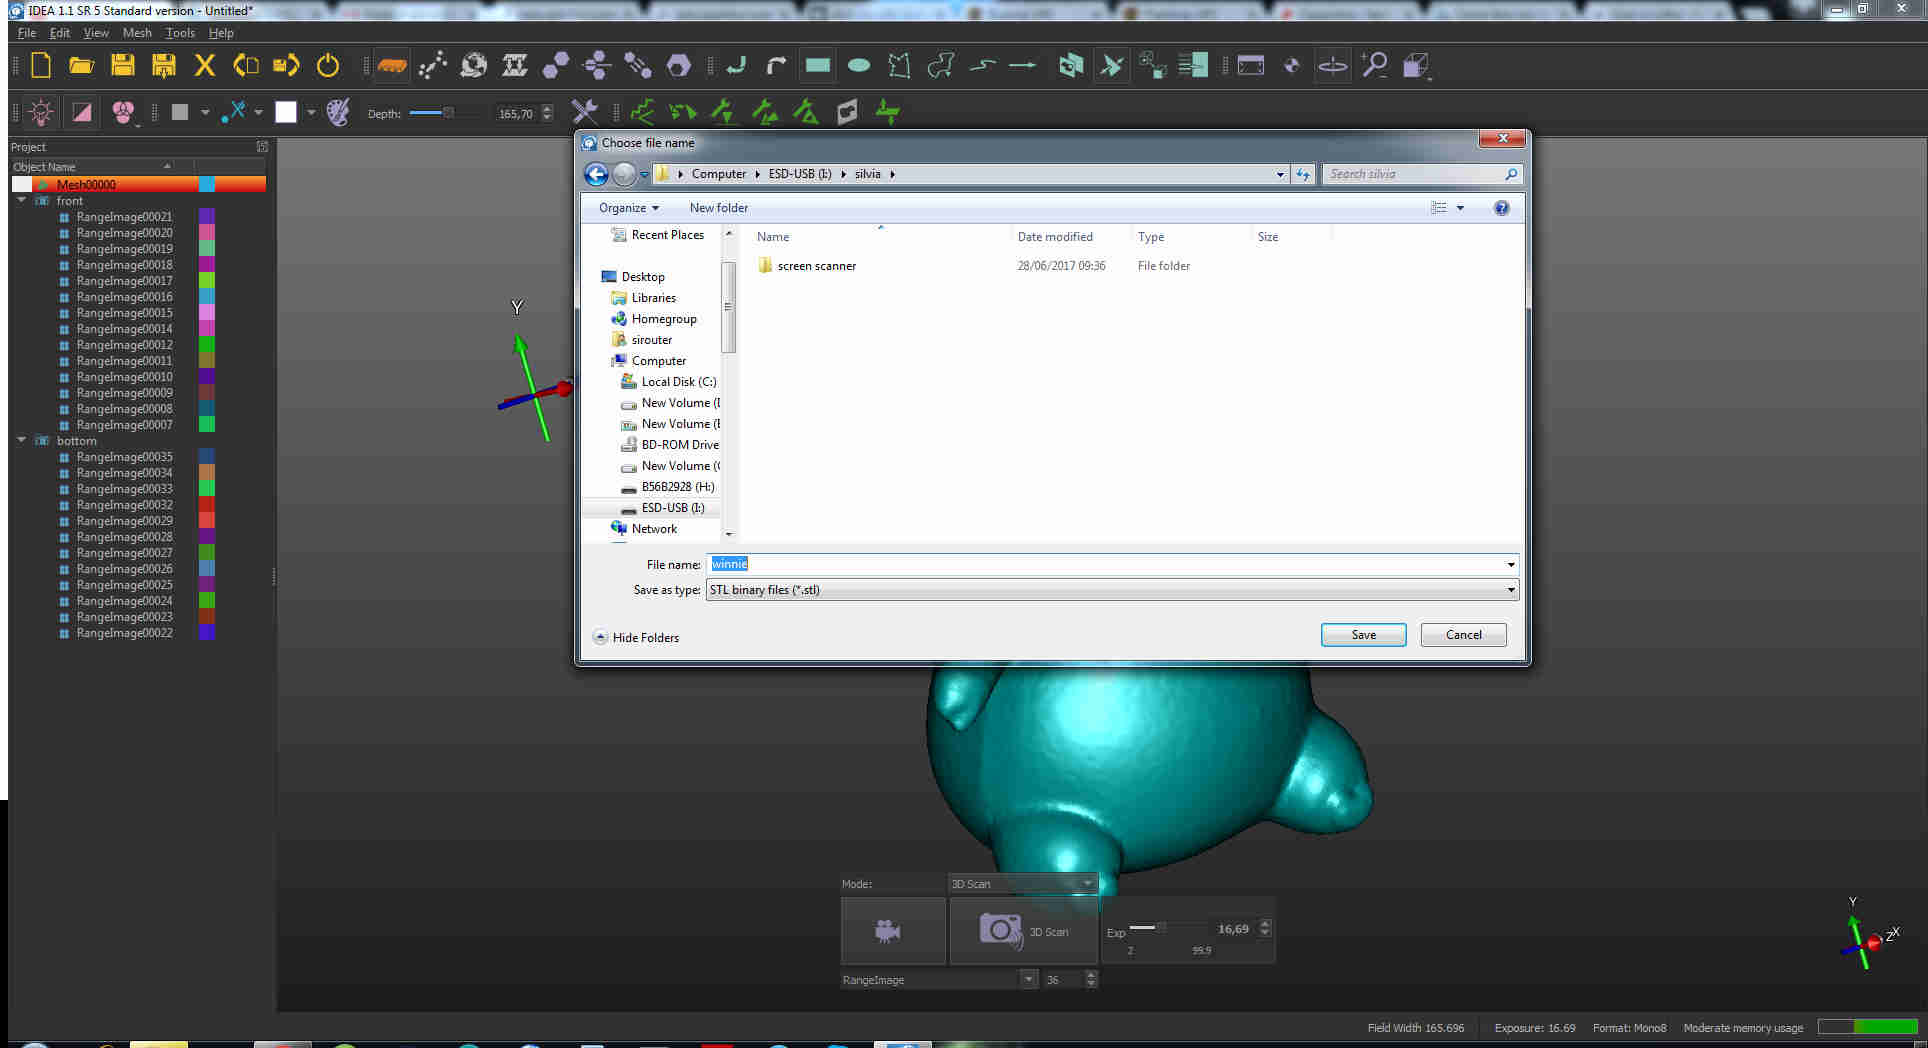Click the crossed wrench tools icon

coord(584,112)
